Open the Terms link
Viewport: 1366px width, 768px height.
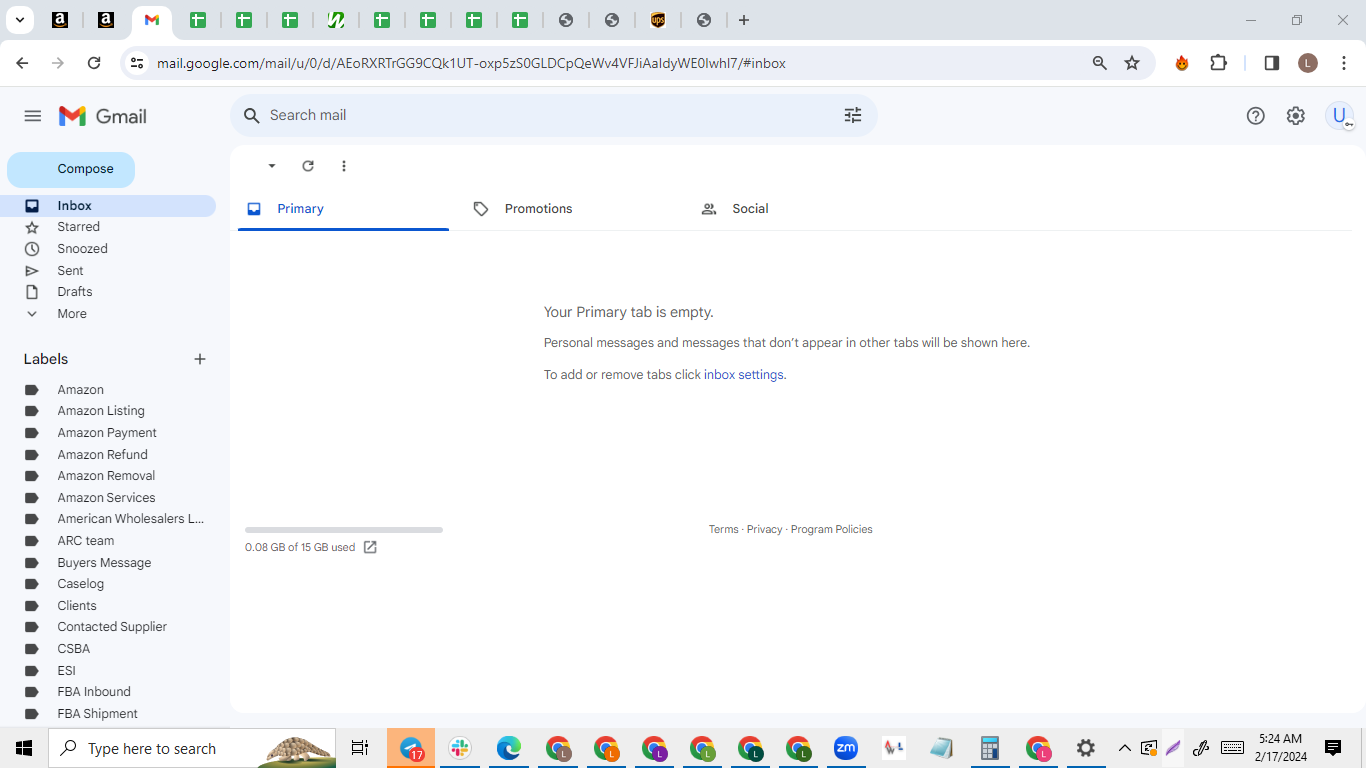point(724,530)
